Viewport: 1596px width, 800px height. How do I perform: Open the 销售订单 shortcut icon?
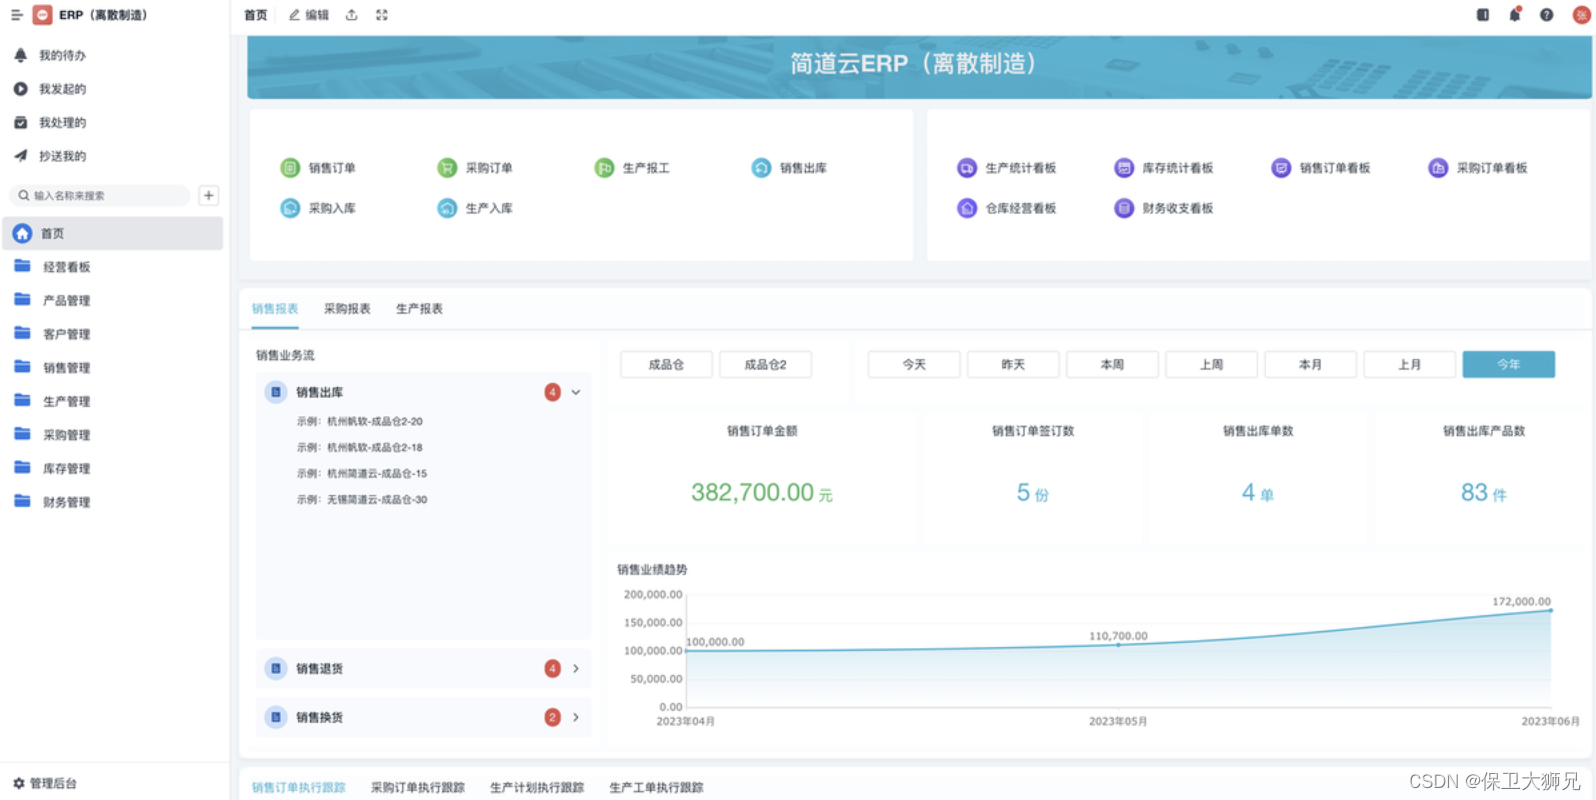click(x=290, y=168)
